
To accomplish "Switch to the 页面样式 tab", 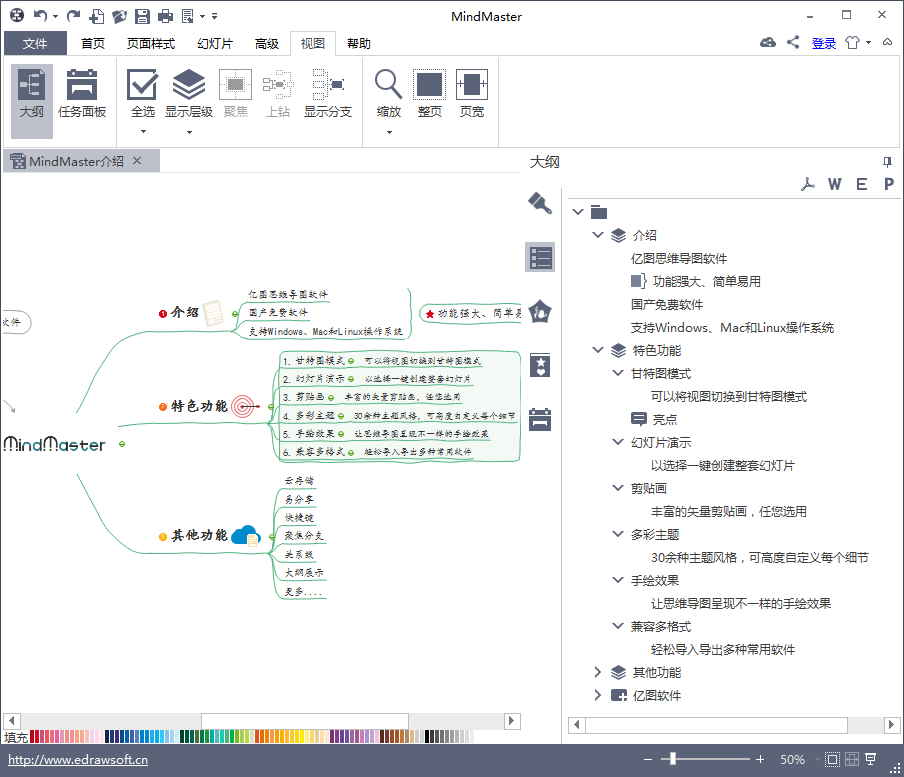I will coord(151,43).
